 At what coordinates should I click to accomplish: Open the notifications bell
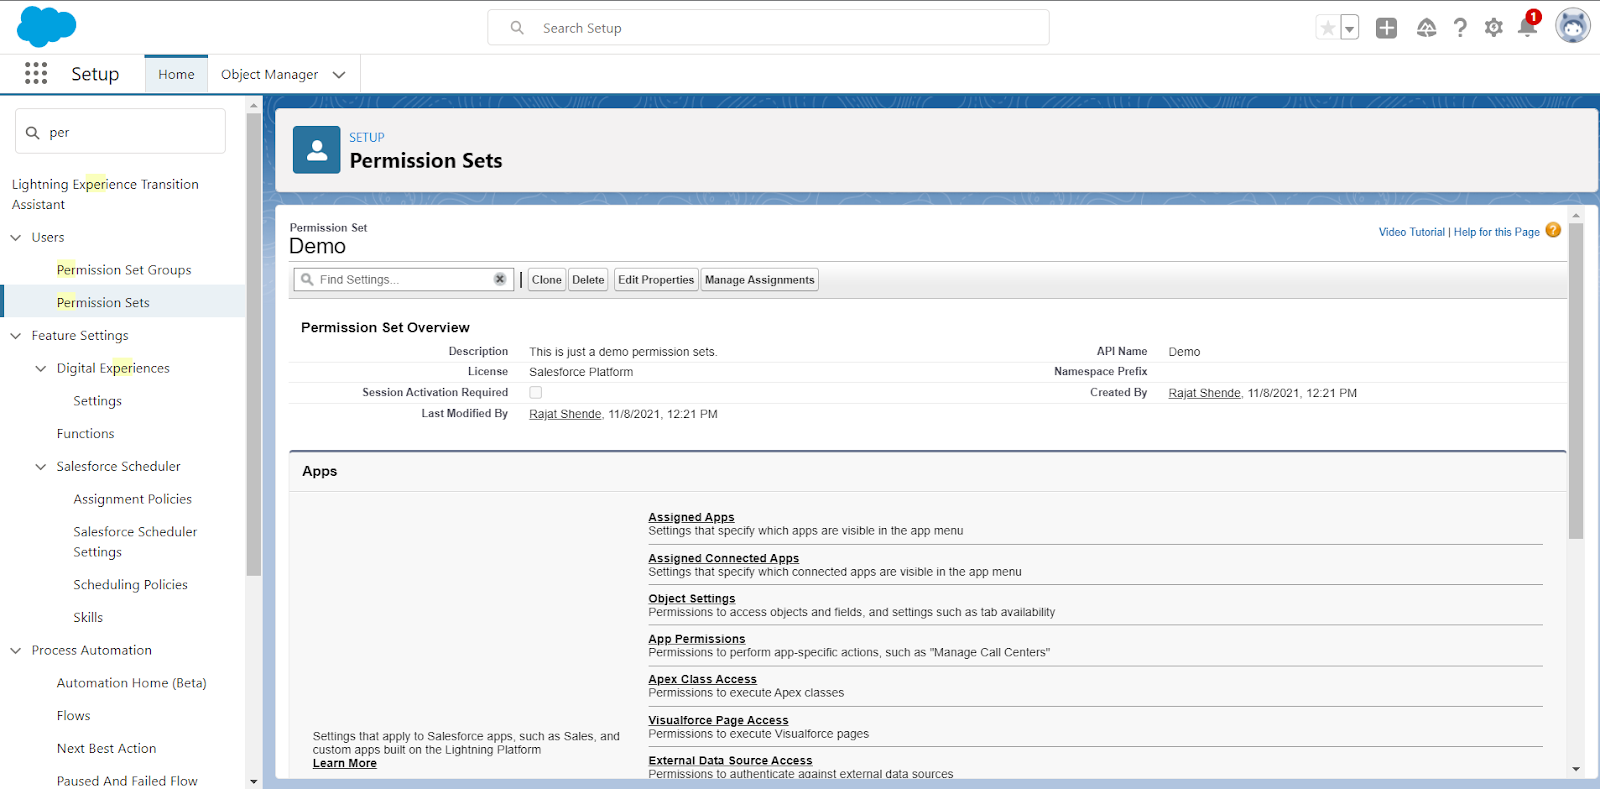click(1527, 26)
